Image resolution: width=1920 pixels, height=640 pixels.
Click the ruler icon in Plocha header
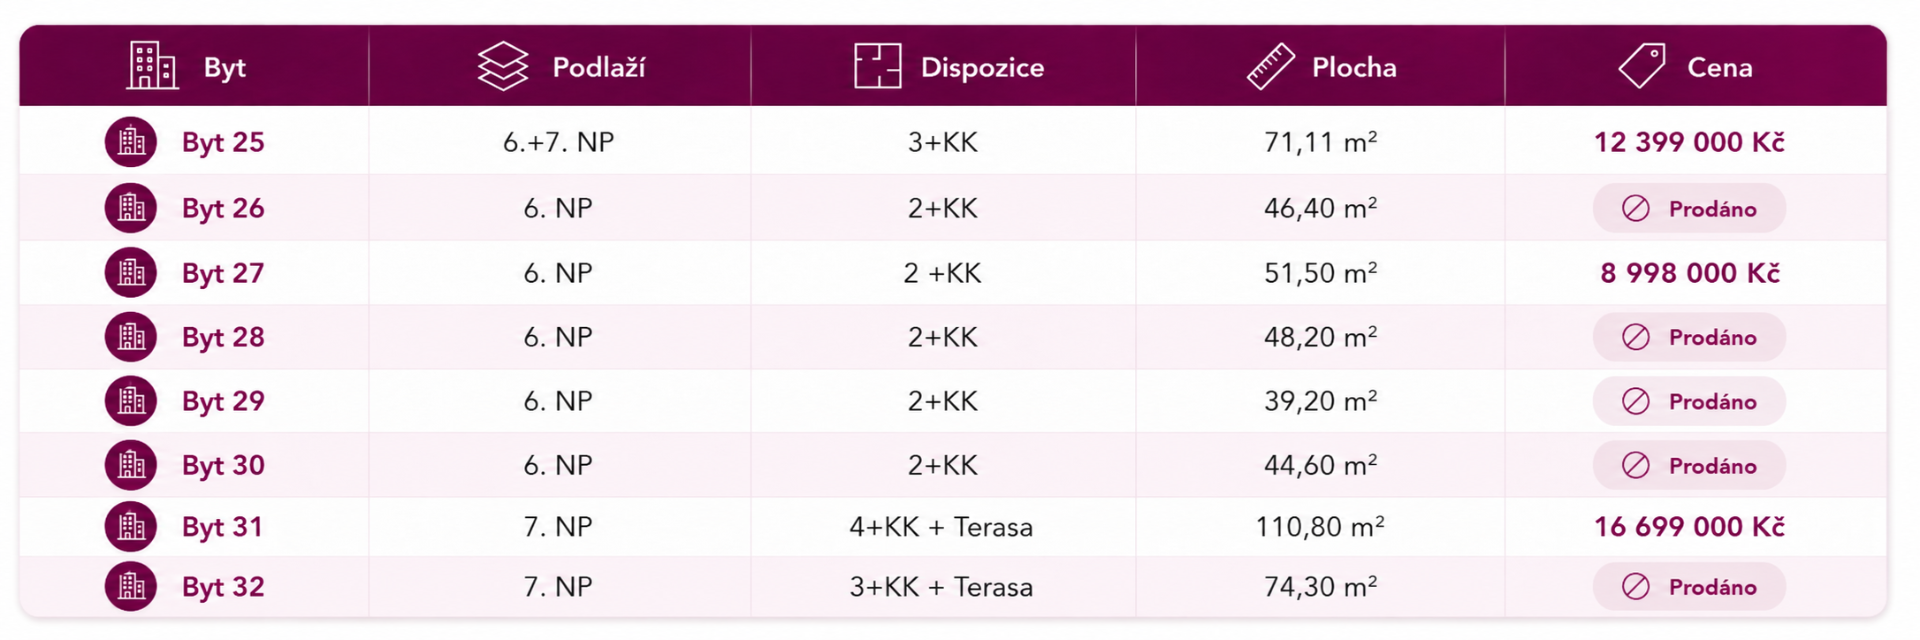(1271, 67)
